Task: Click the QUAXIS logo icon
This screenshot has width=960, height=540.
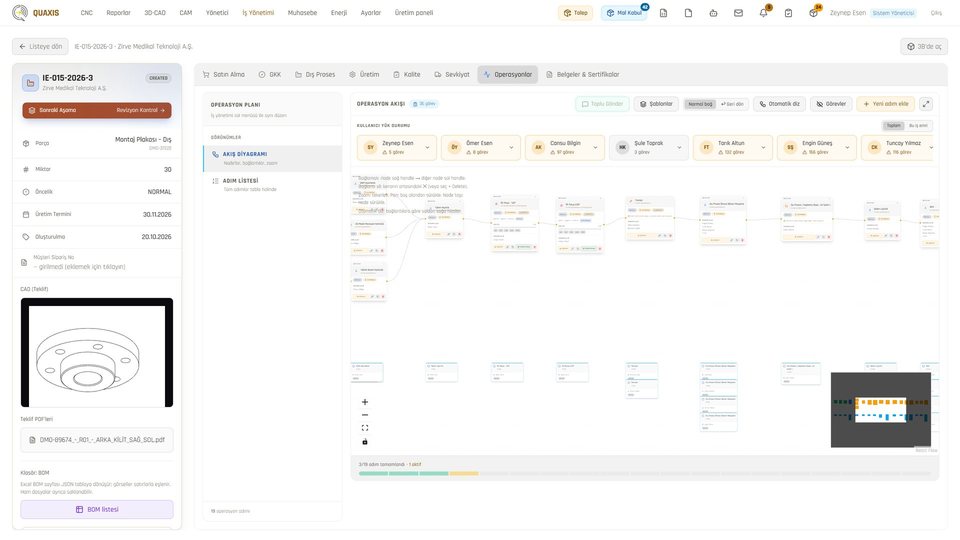Action: point(20,13)
